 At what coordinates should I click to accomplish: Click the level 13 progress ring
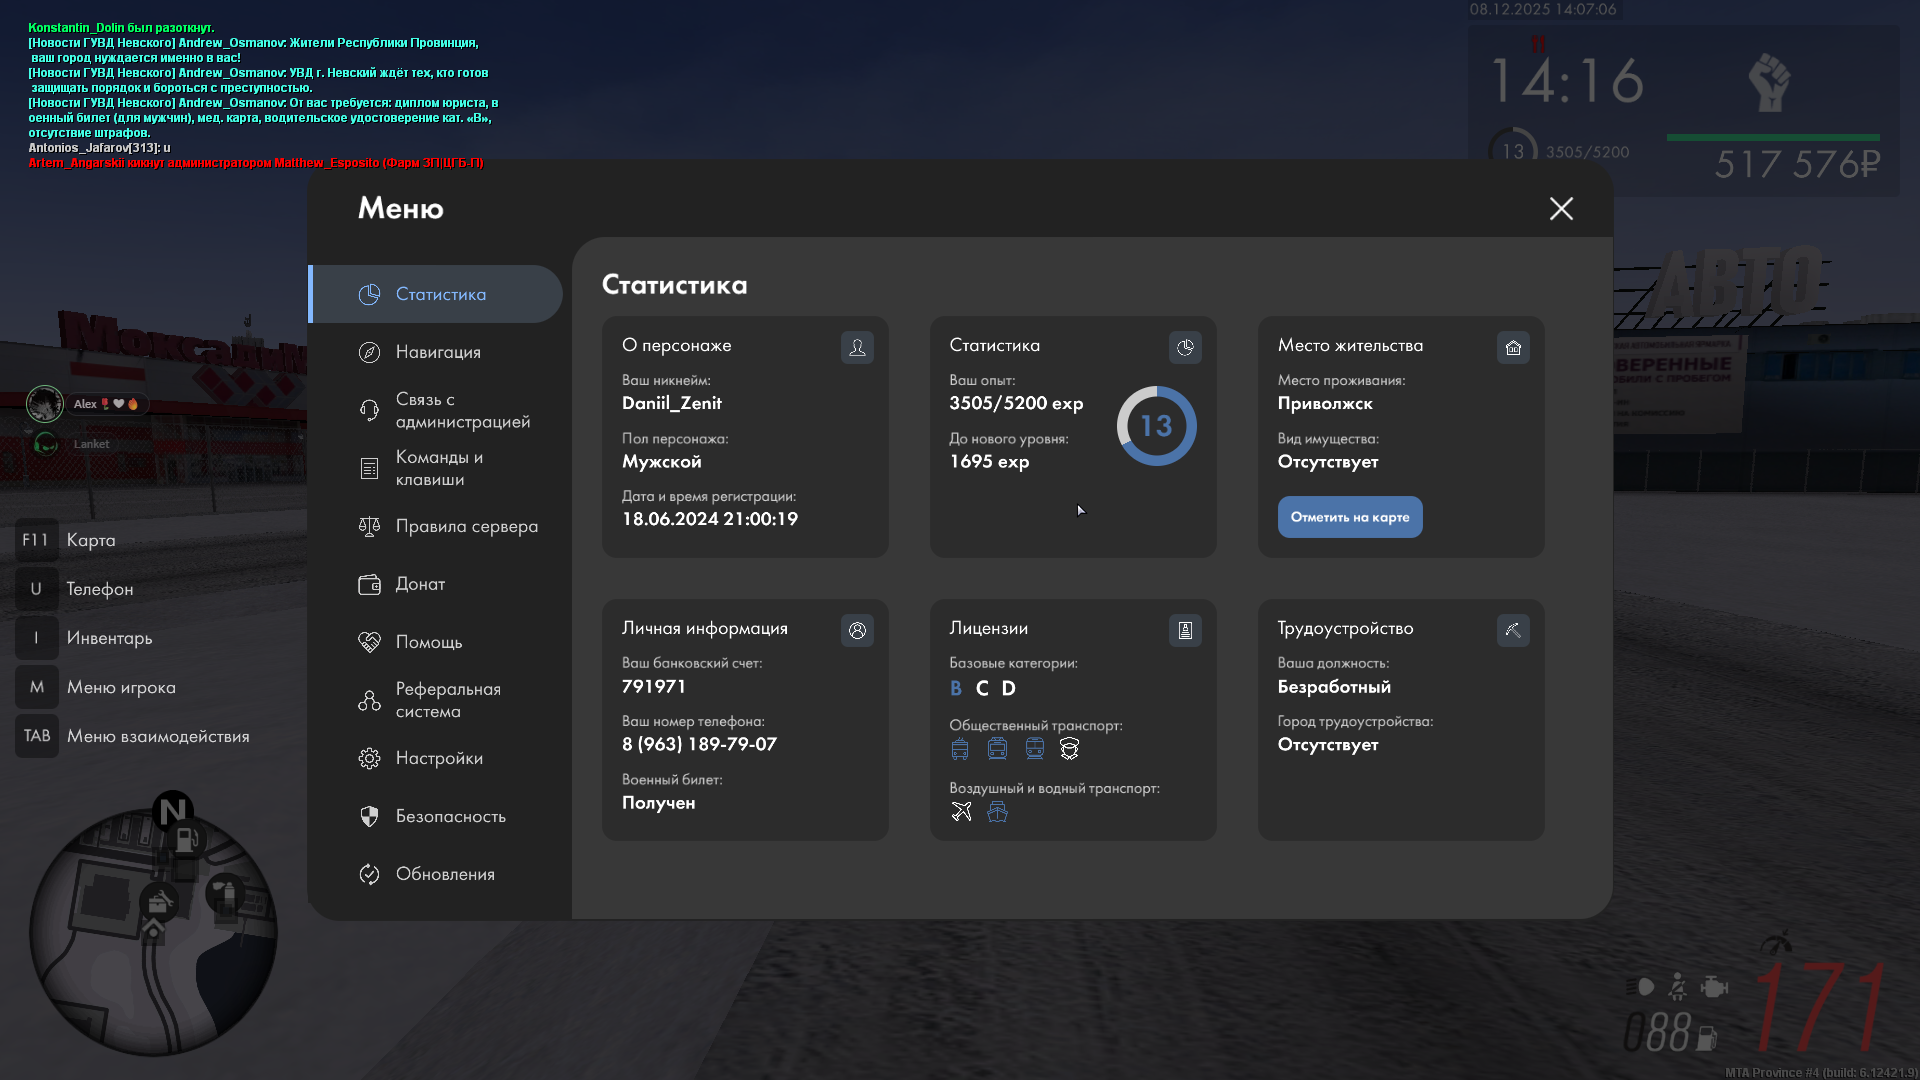tap(1156, 426)
